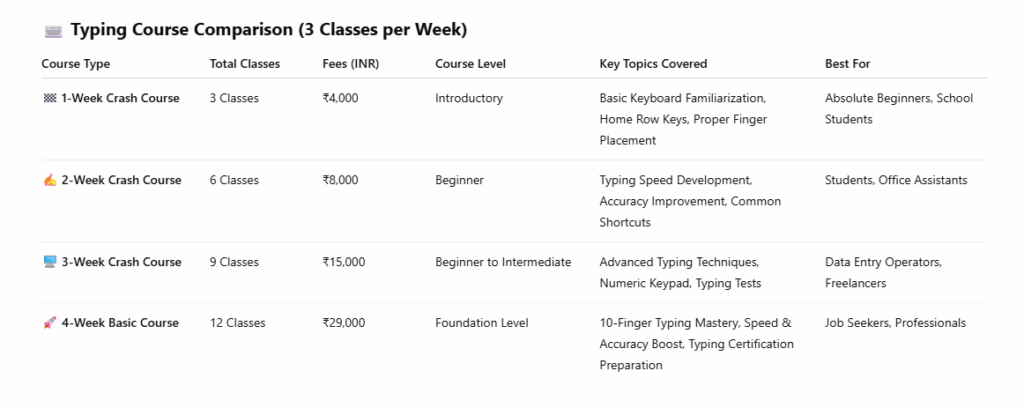Click the Best For column header
This screenshot has height=408, width=1024.
tap(848, 64)
